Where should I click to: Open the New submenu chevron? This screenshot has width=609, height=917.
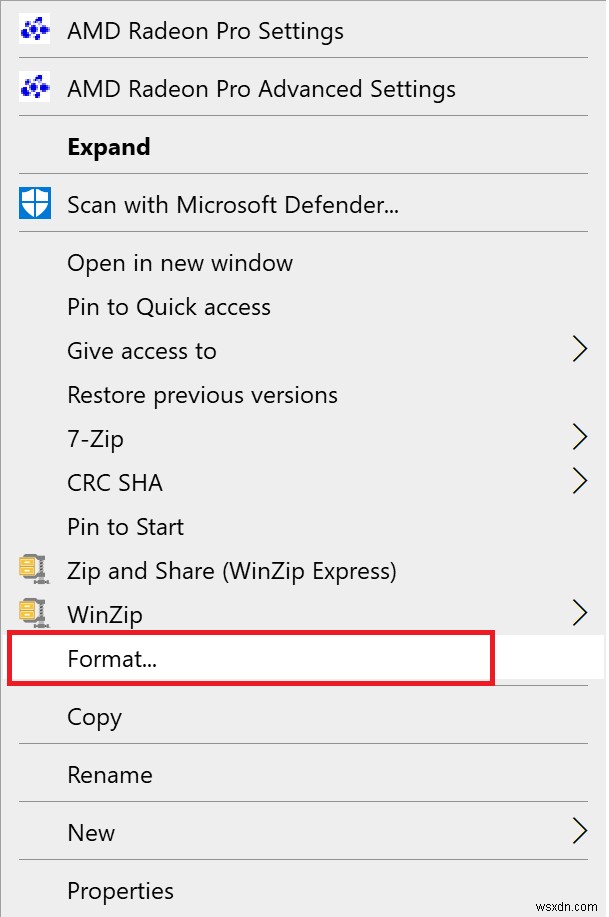coord(580,831)
